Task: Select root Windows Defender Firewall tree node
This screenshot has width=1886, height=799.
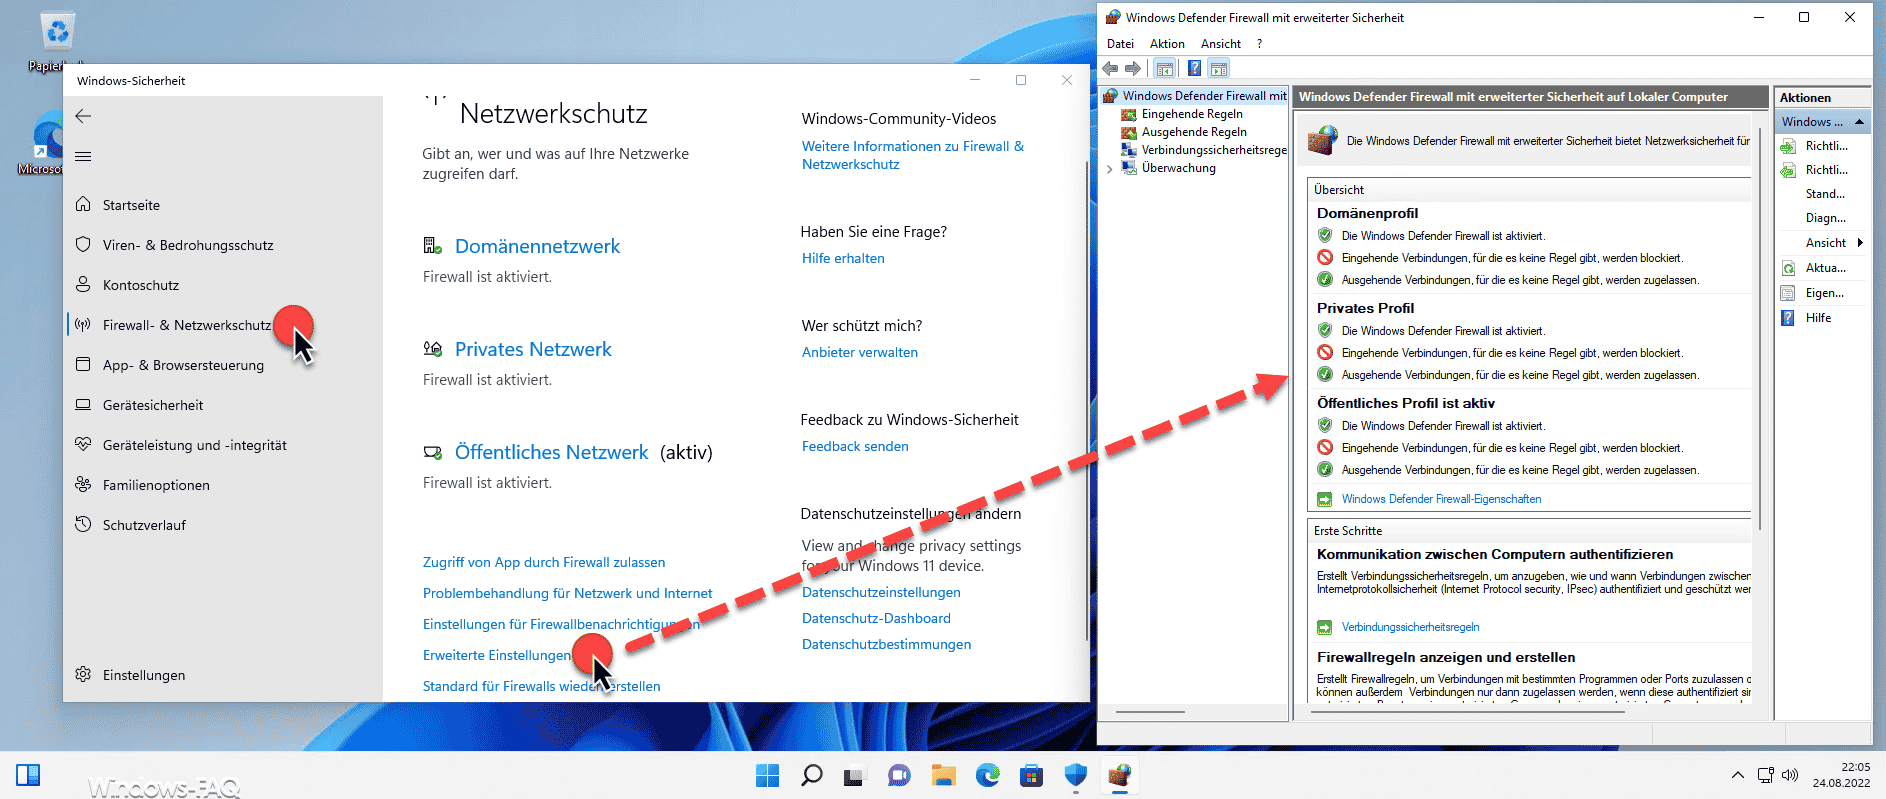Action: click(x=1204, y=96)
